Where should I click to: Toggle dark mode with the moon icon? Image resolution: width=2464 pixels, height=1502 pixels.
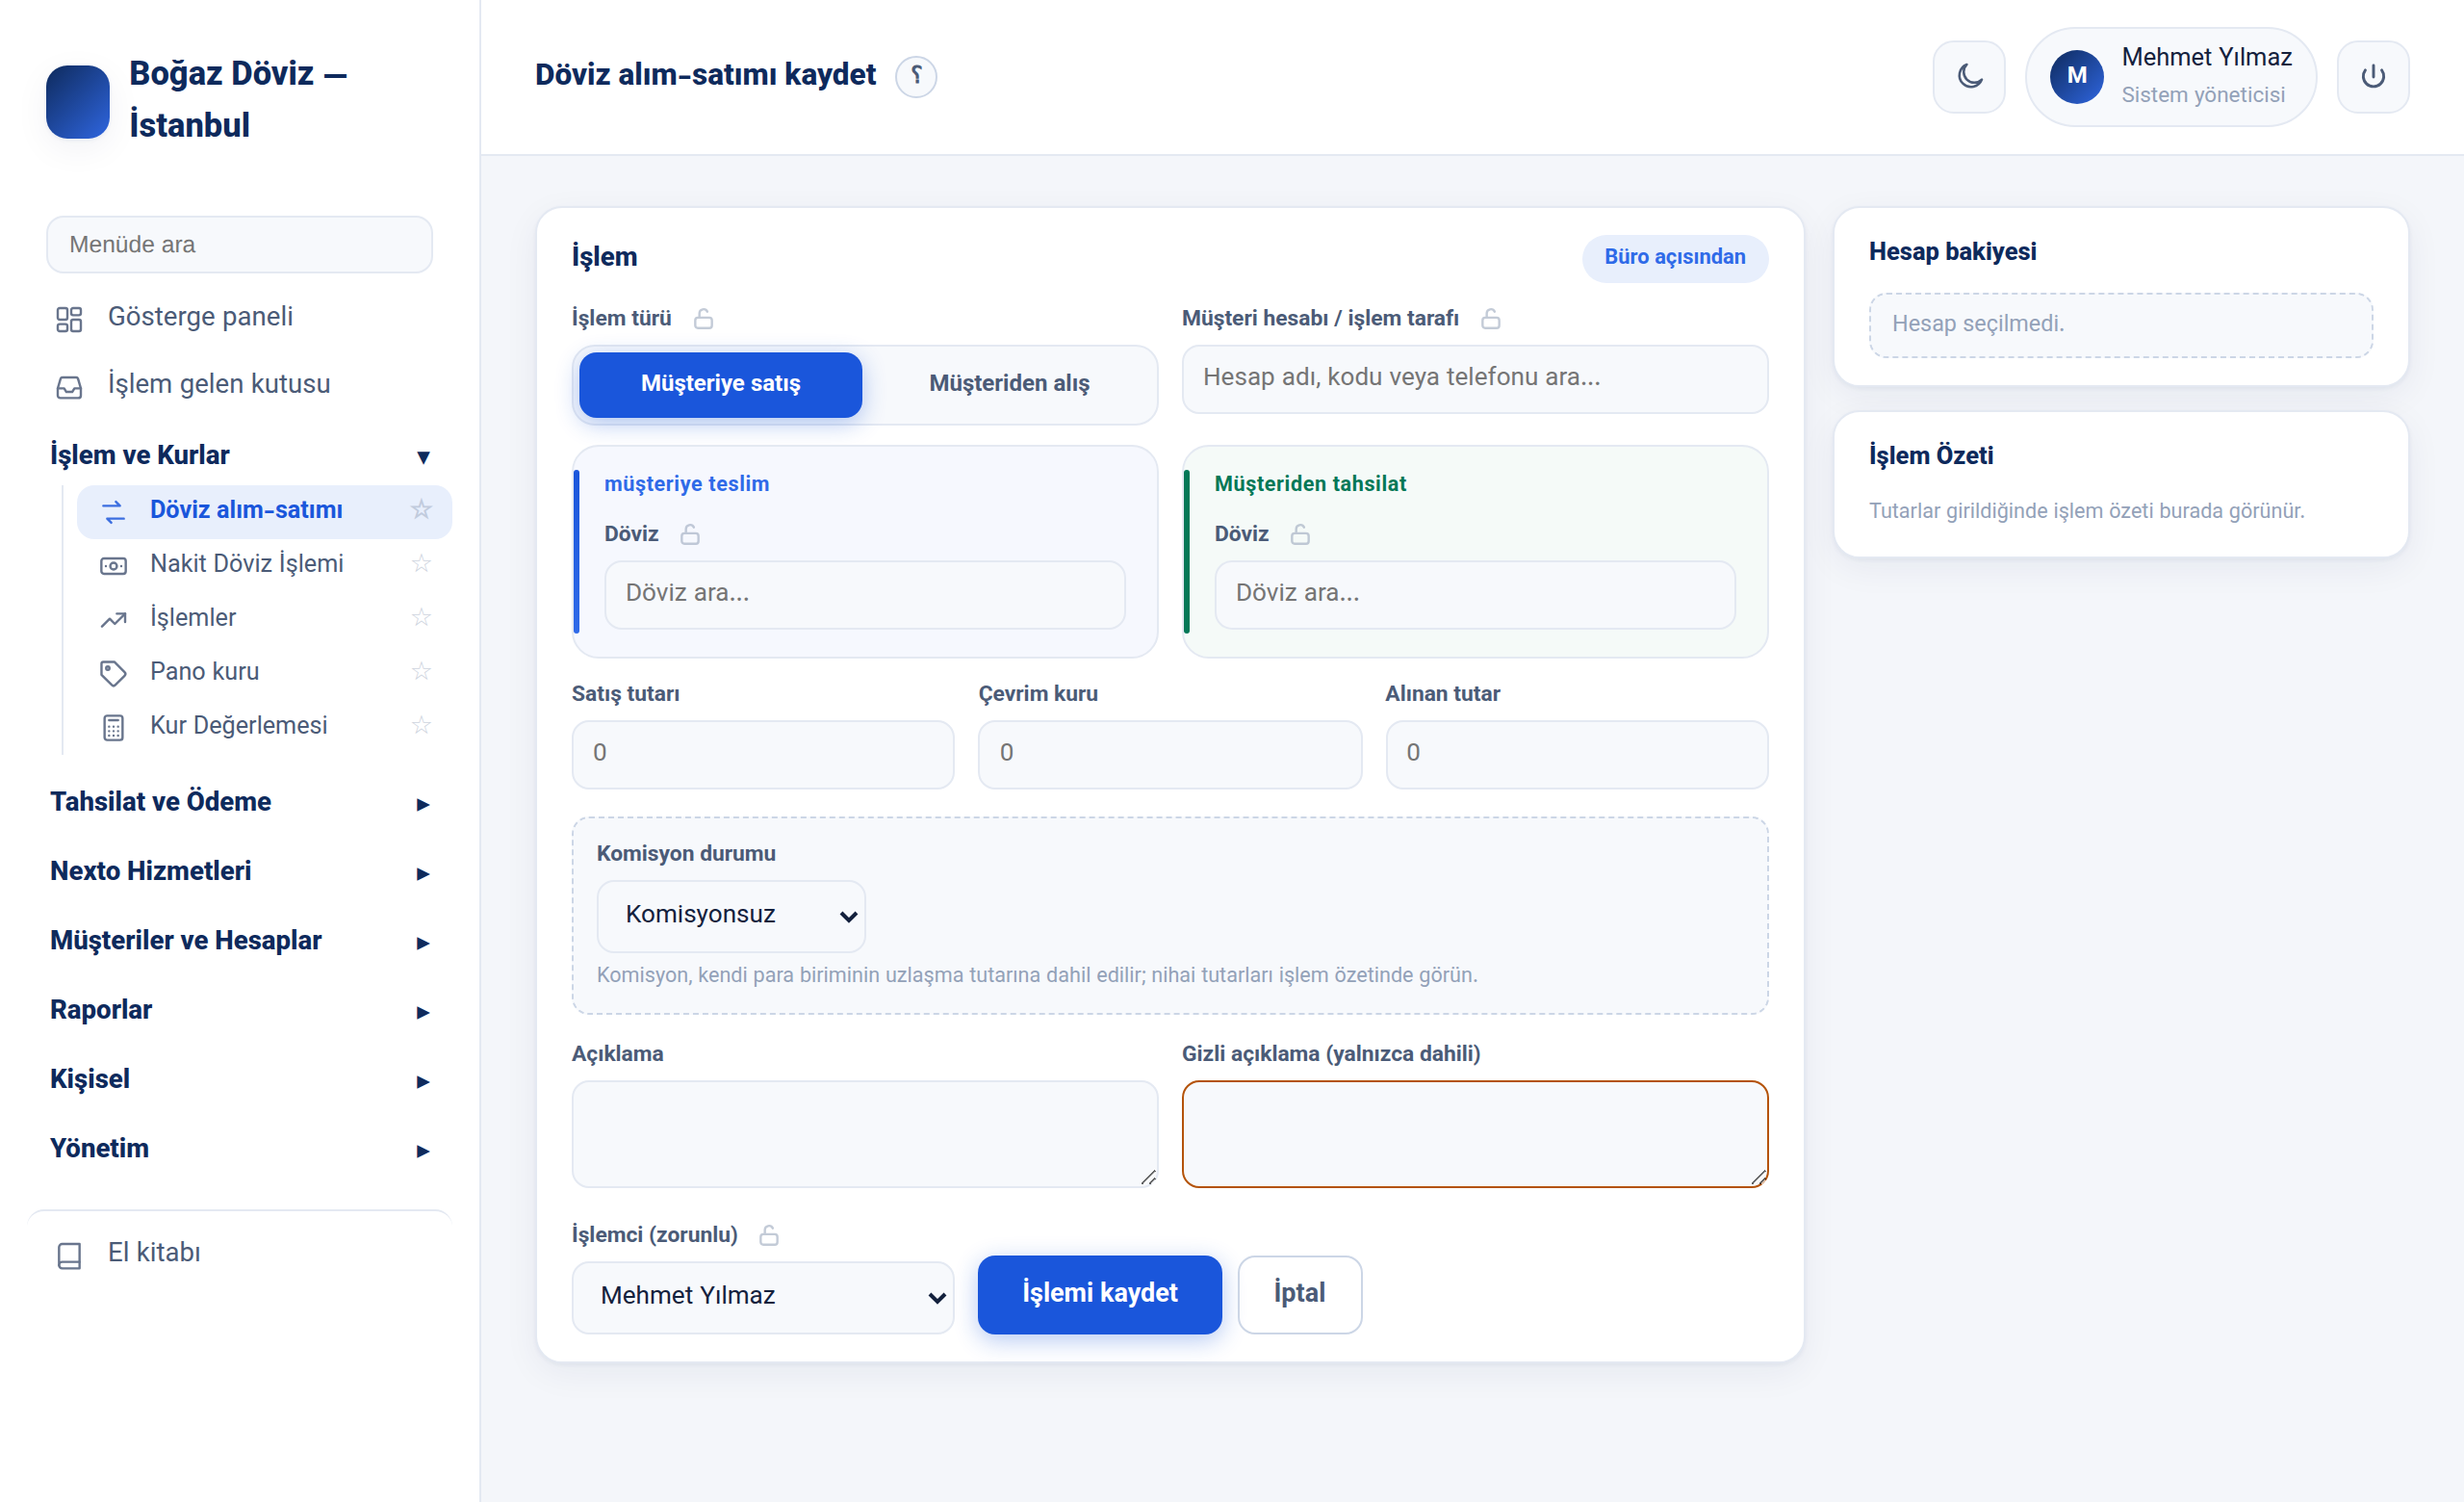click(1968, 76)
